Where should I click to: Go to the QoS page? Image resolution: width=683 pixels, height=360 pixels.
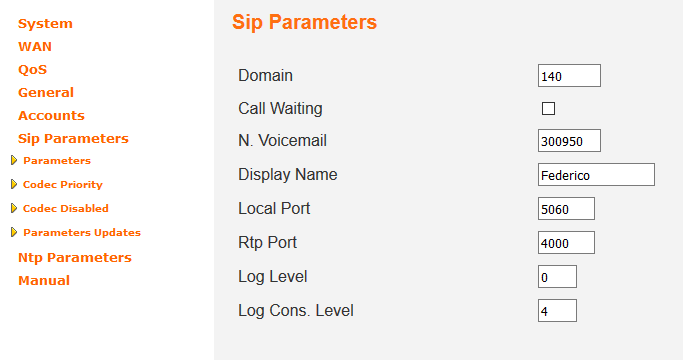32,70
